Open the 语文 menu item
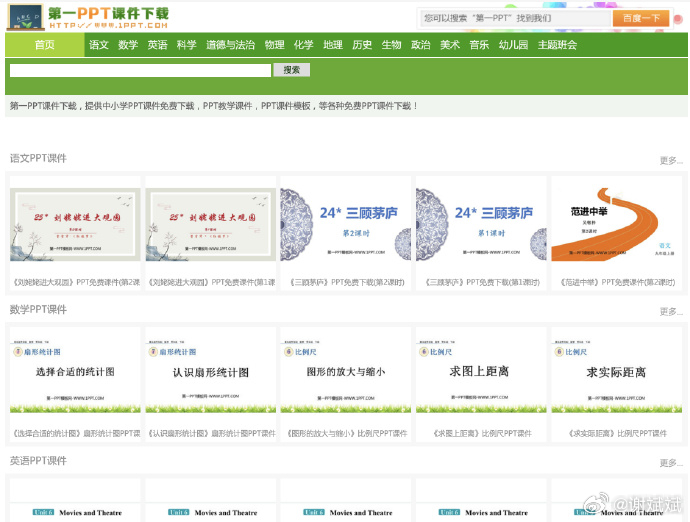The width and height of the screenshot is (690, 522). click(x=99, y=45)
